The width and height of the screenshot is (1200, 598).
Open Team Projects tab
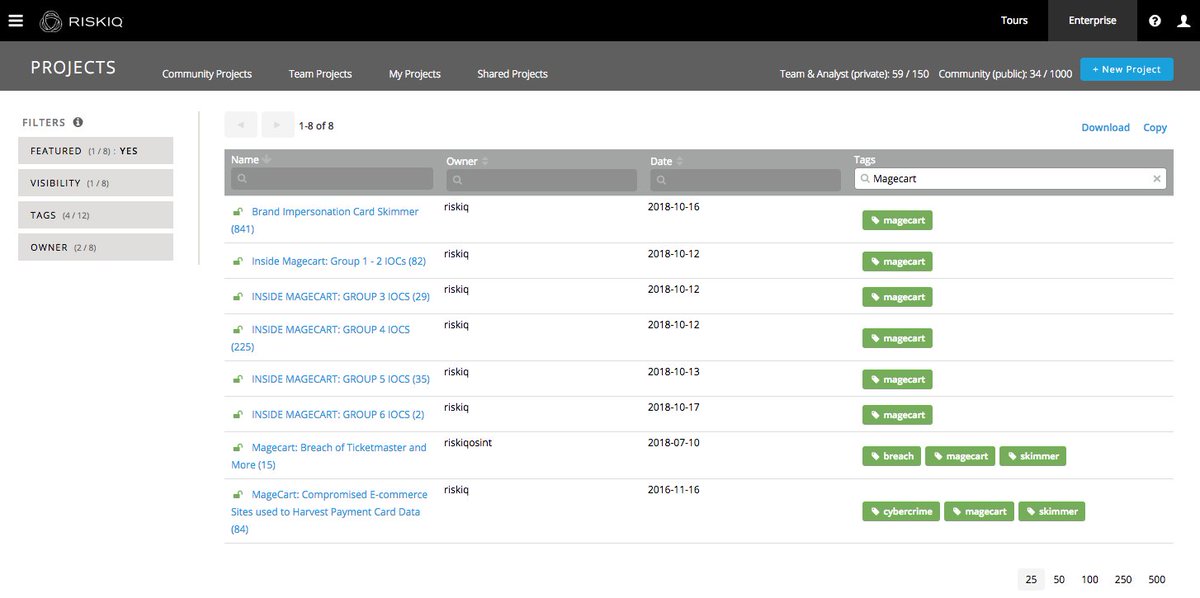pos(320,74)
